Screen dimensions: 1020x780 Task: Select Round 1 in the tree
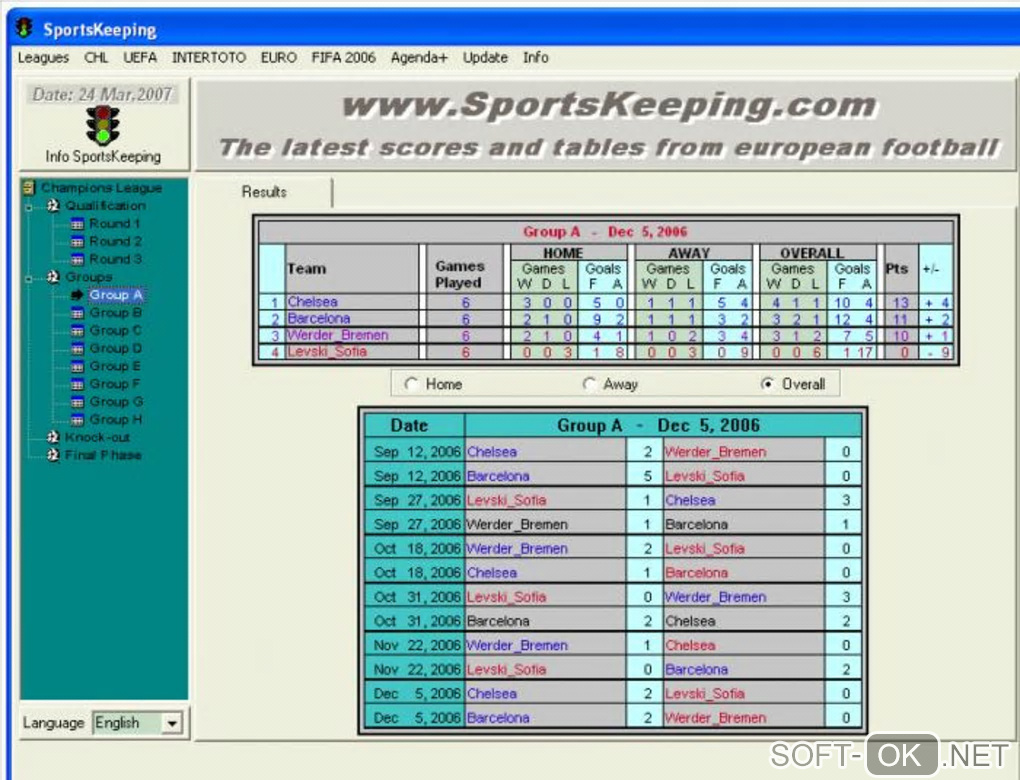point(114,224)
